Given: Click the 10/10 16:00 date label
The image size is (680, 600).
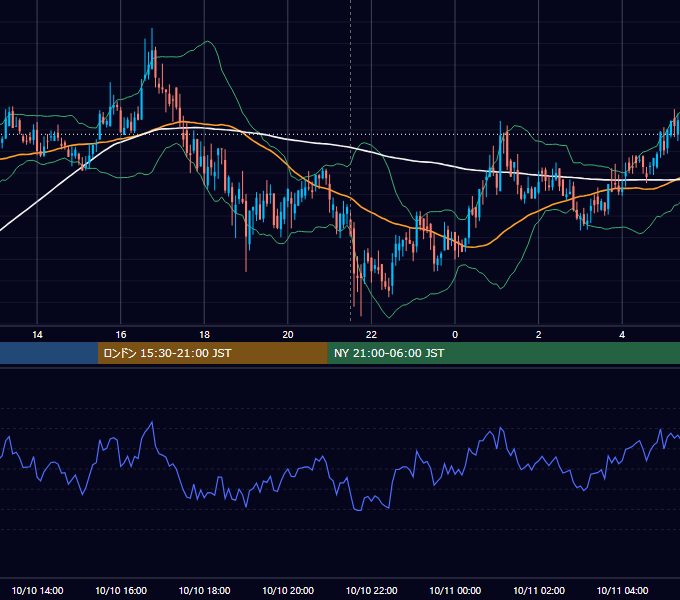Looking at the screenshot, I should [121, 590].
